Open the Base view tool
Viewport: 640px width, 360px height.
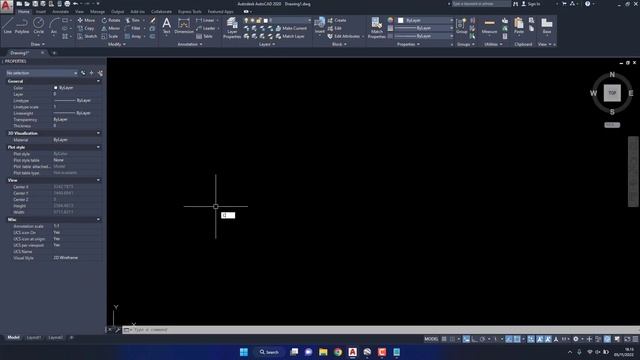click(x=547, y=26)
